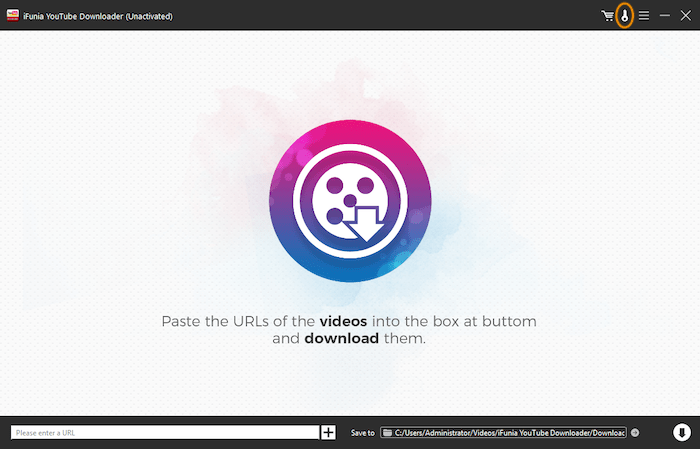700x449 pixels.
Task: Open output folder via small arrow icon
Action: click(x=635, y=433)
